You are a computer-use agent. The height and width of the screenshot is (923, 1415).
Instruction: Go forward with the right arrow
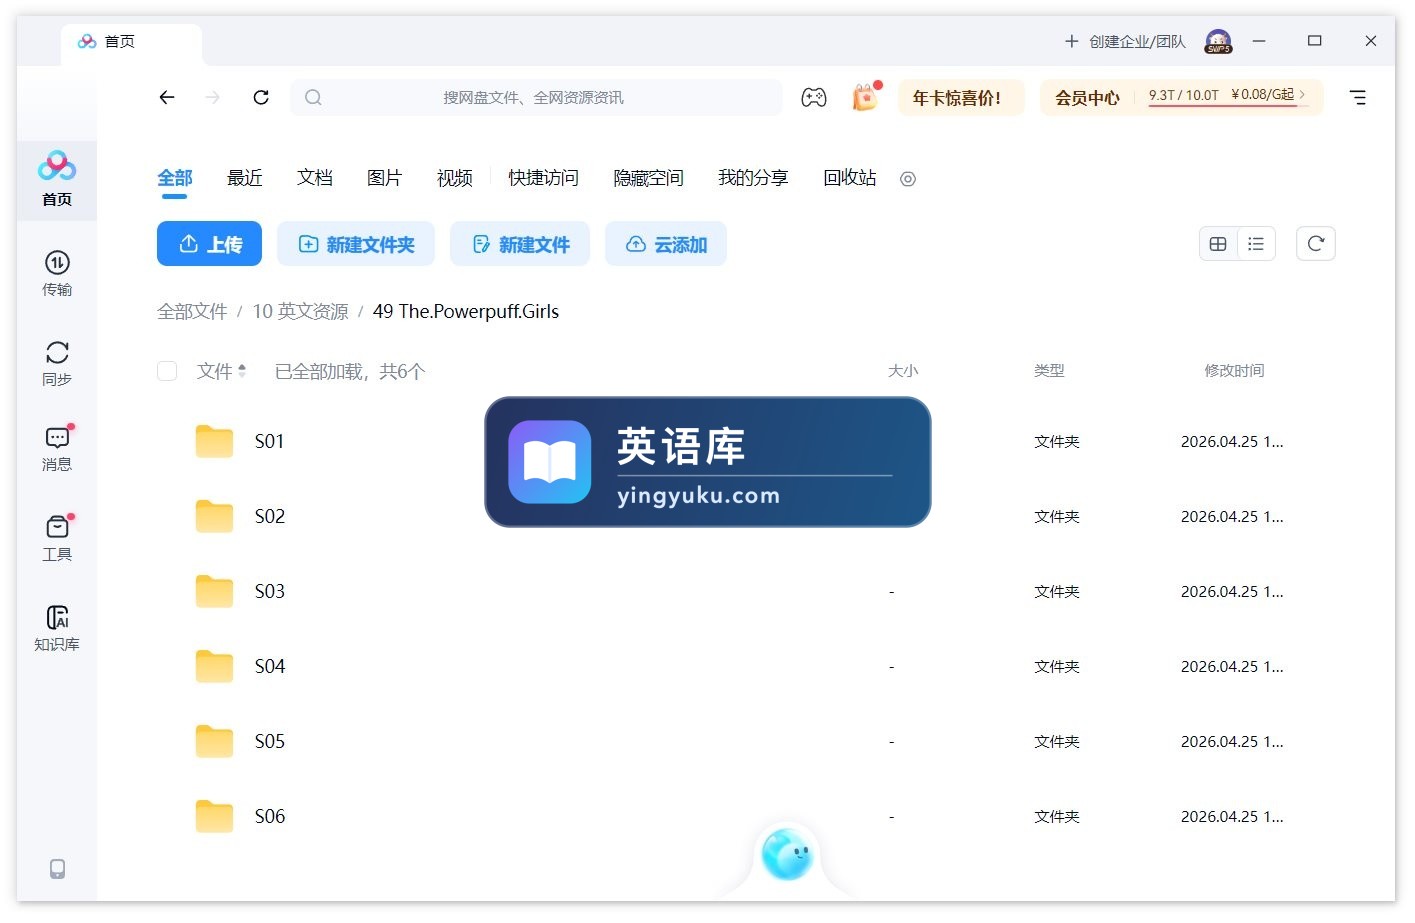click(213, 97)
